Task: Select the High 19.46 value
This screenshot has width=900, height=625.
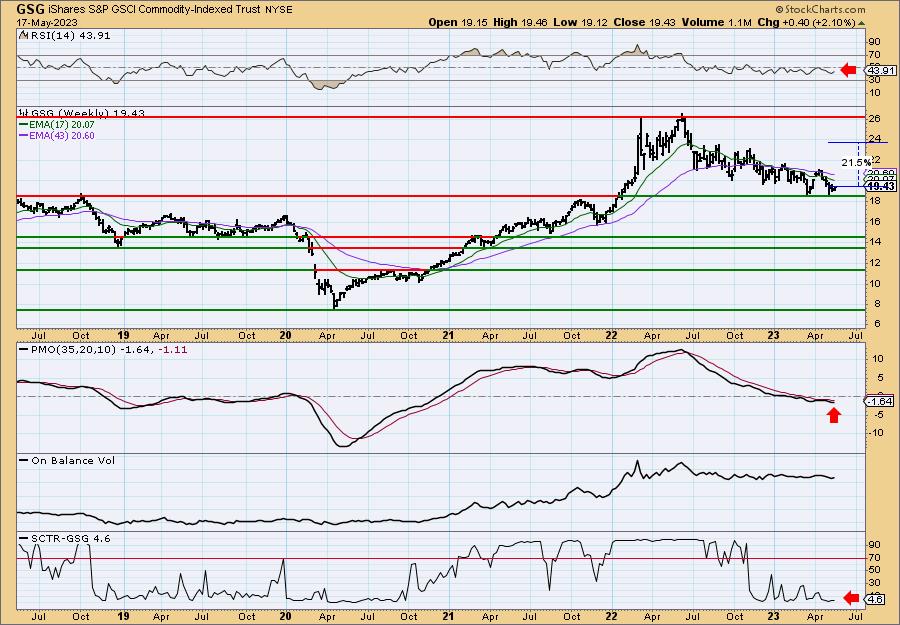Action: pos(520,22)
